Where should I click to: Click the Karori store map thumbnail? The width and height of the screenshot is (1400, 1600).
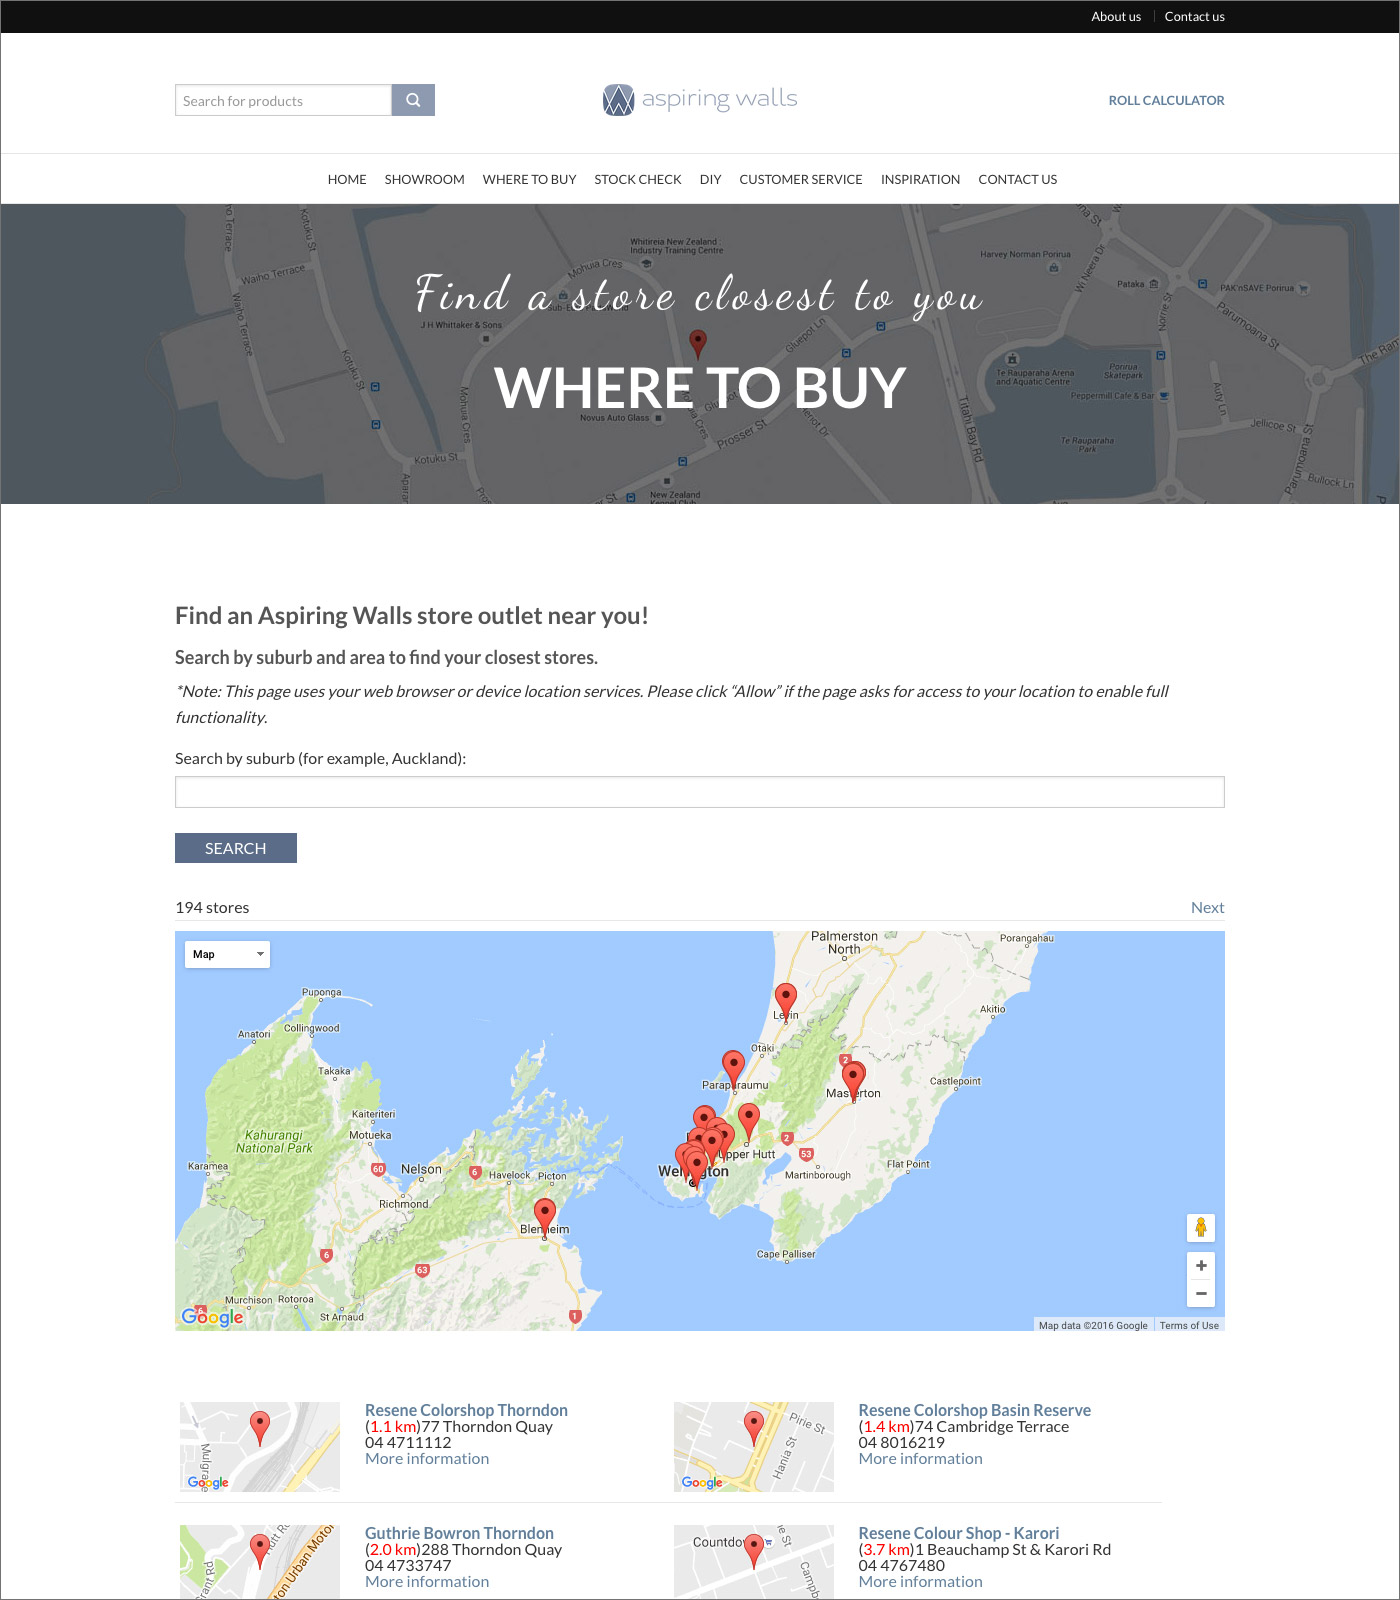(754, 1562)
